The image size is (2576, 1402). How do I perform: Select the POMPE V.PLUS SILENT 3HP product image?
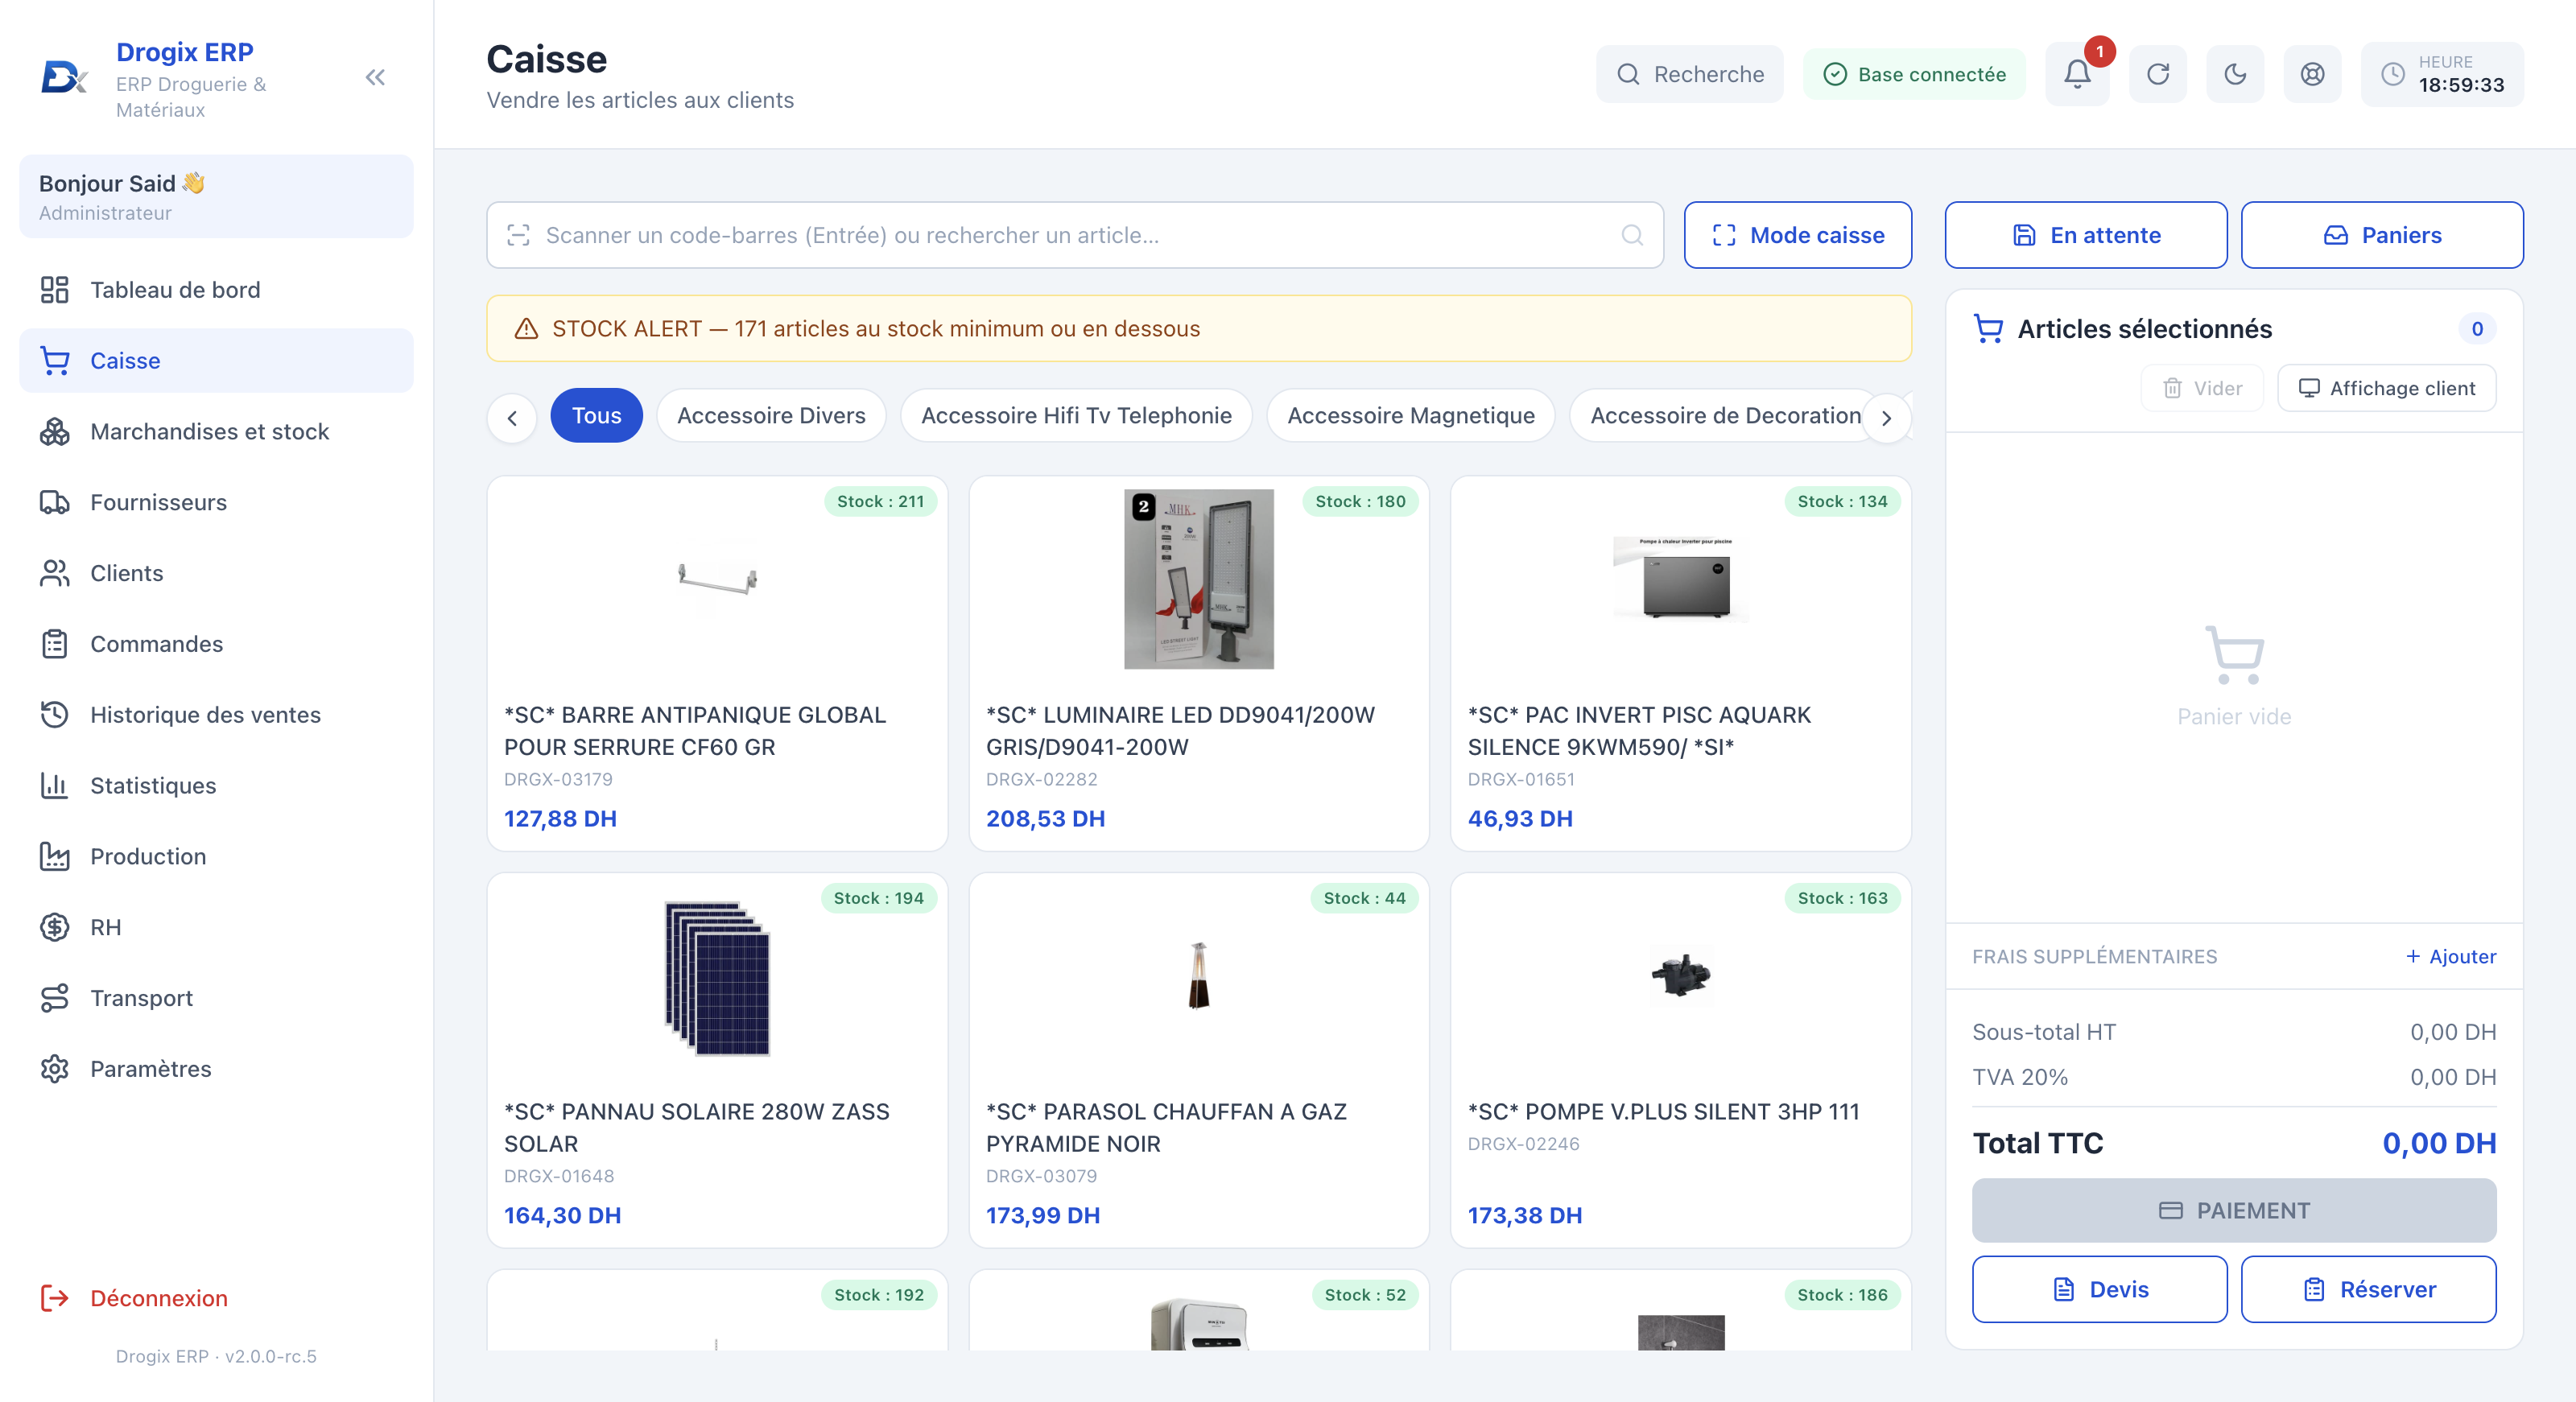pos(1680,975)
